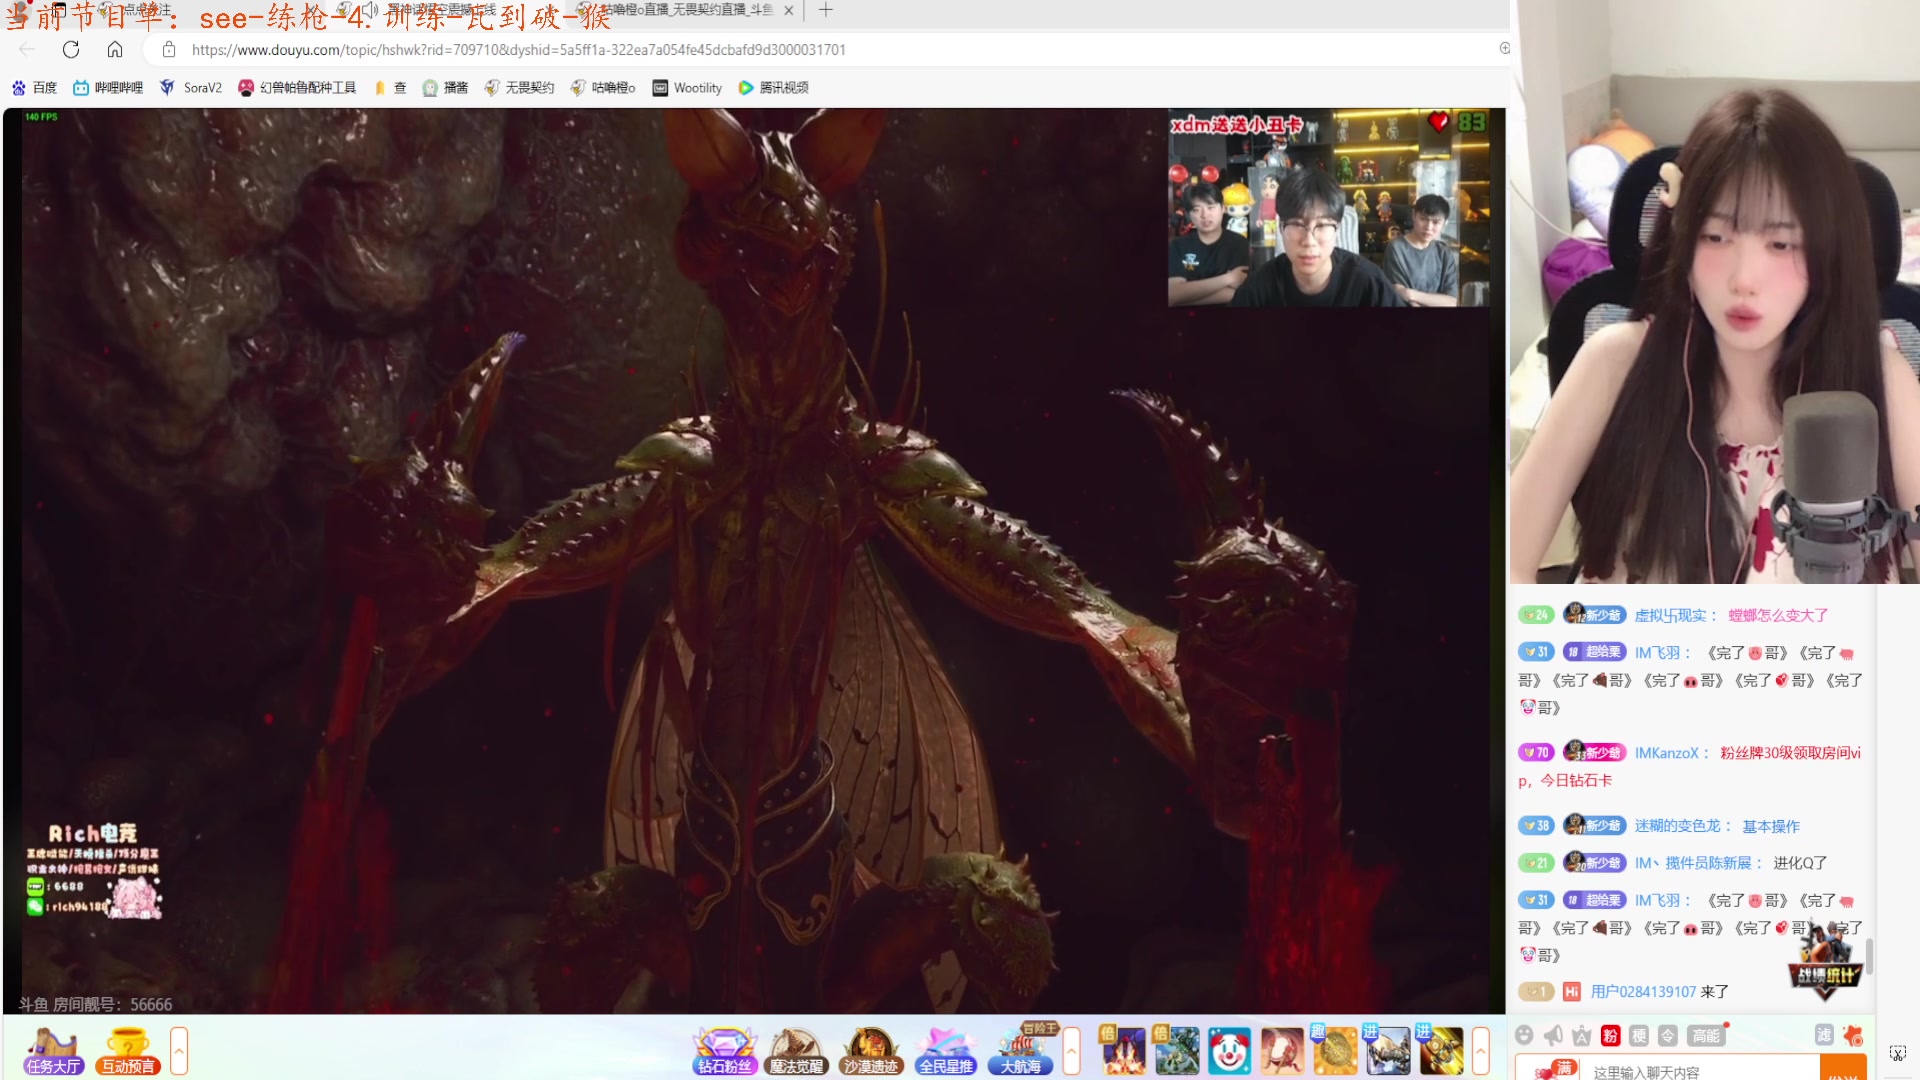Send the clown face gift
Viewport: 1920px width, 1080px height.
[1229, 1052]
